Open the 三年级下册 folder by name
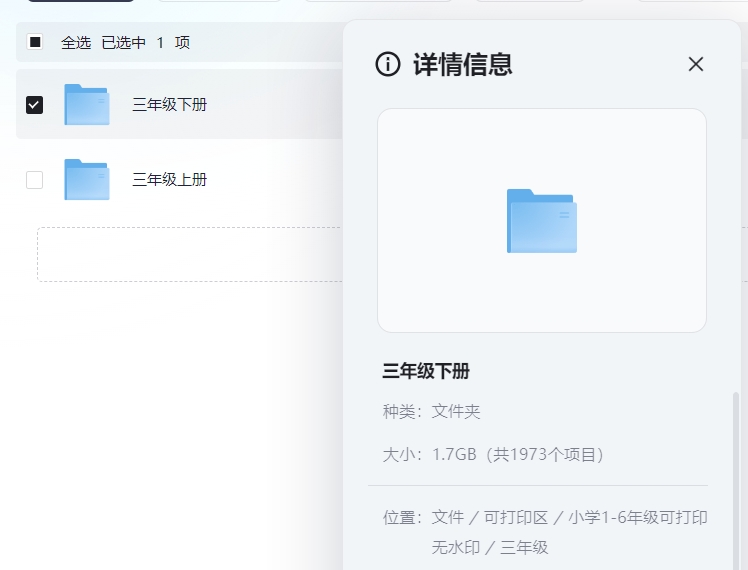The width and height of the screenshot is (748, 570). pyautogui.click(x=169, y=105)
